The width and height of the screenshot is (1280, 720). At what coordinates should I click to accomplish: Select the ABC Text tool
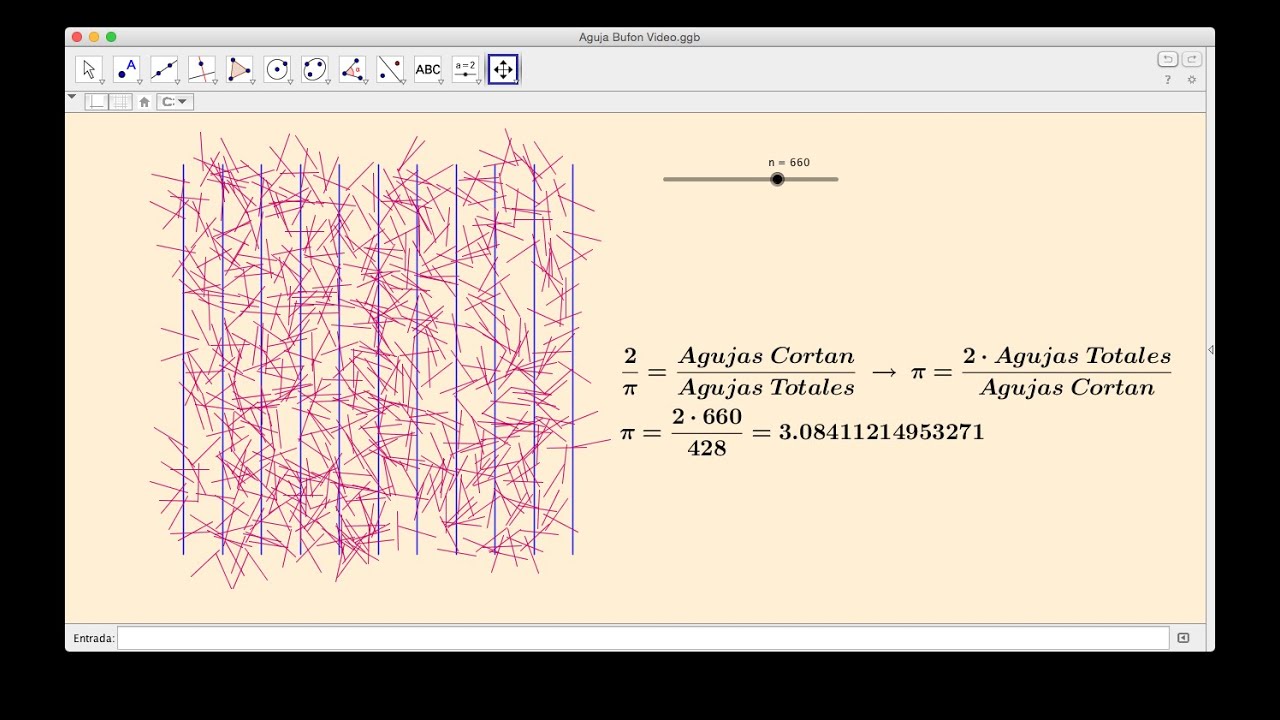pos(428,69)
